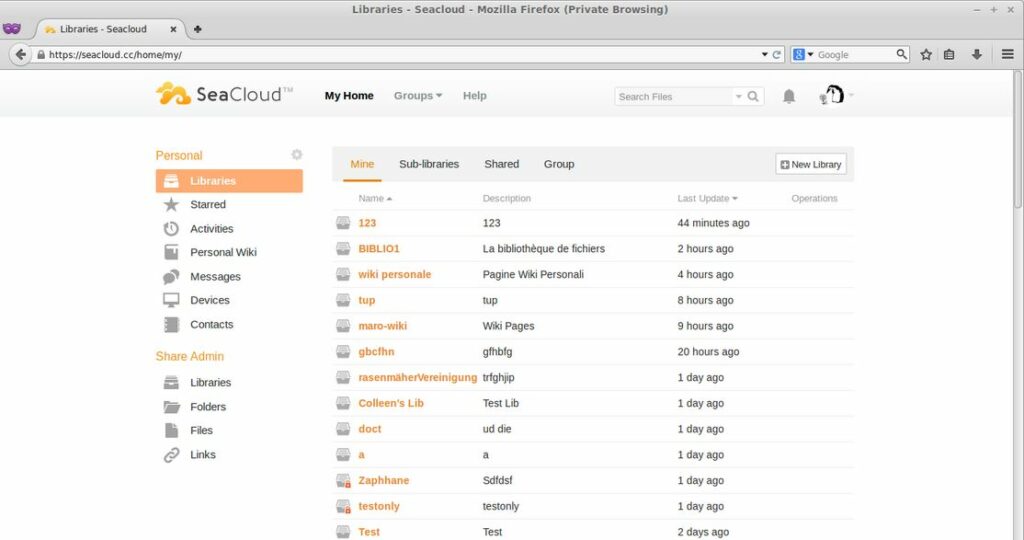Click the Personal Wiki book icon
The width and height of the screenshot is (1024, 540).
[171, 252]
